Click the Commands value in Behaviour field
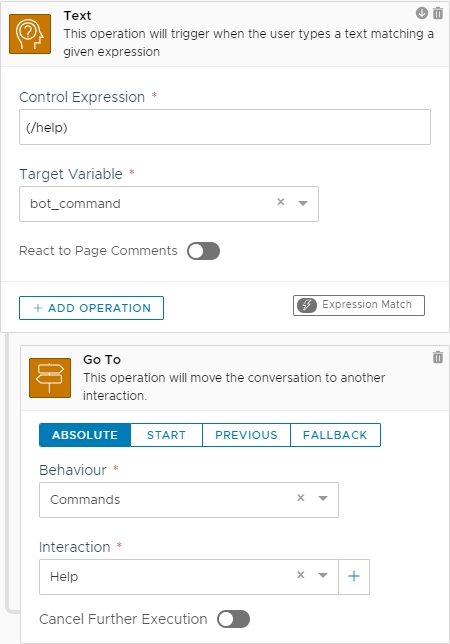This screenshot has height=644, width=450. pyautogui.click(x=85, y=499)
